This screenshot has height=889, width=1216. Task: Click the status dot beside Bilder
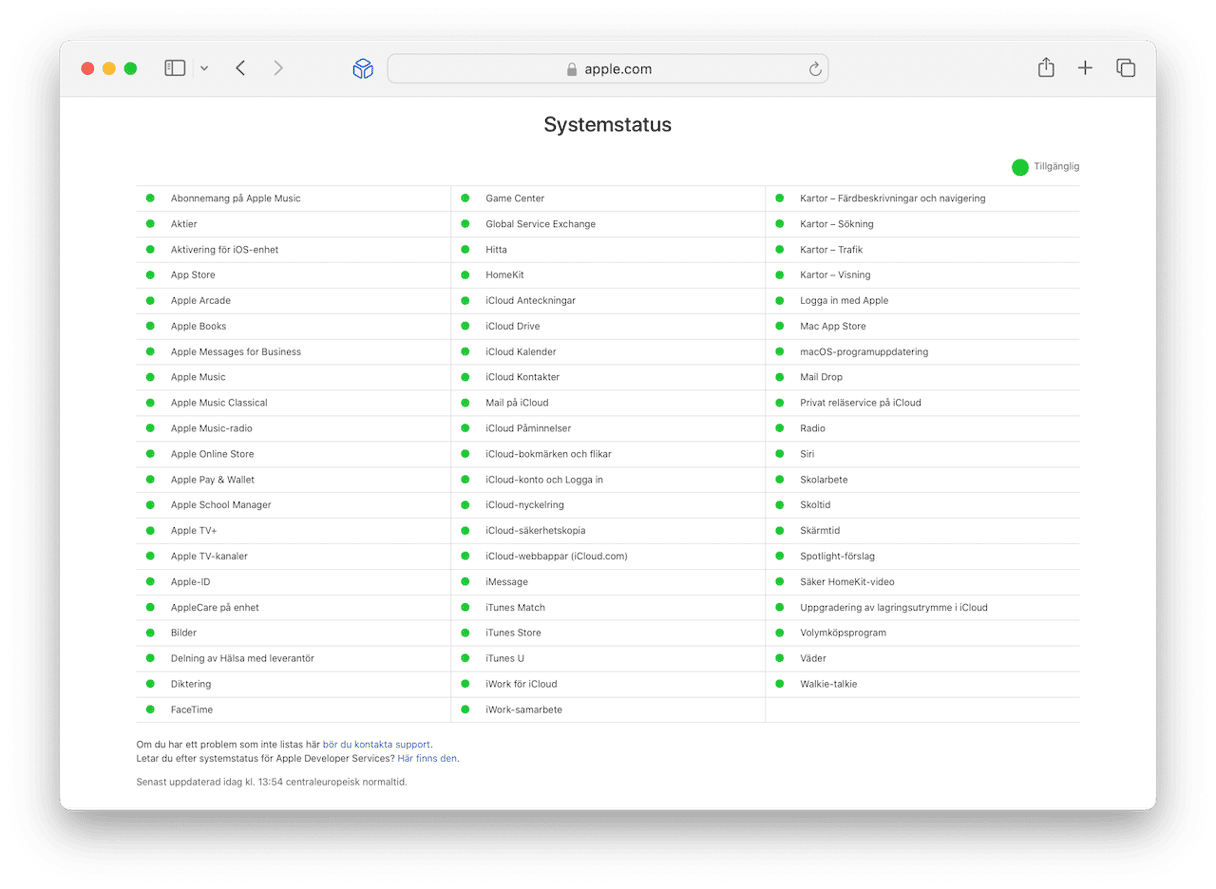[x=150, y=632]
